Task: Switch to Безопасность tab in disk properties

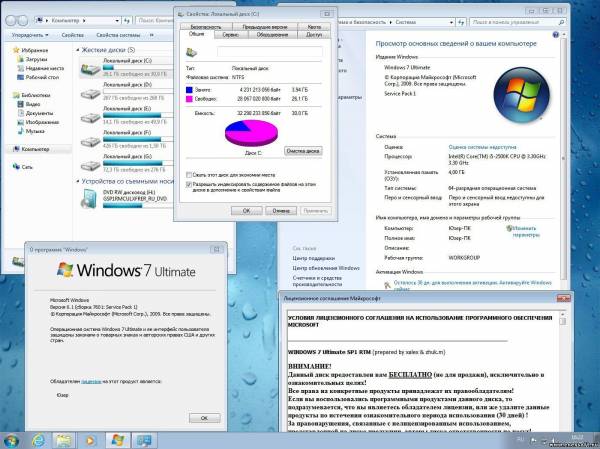Action: tap(206, 27)
